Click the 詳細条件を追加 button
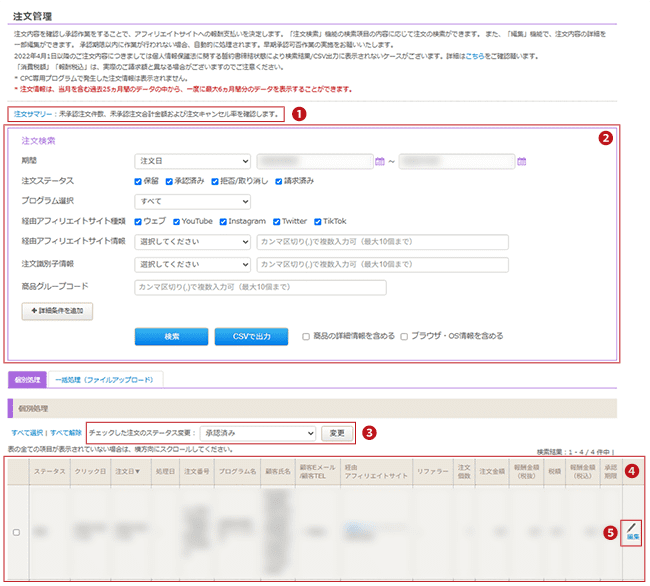The height and width of the screenshot is (586, 650). click(62, 311)
